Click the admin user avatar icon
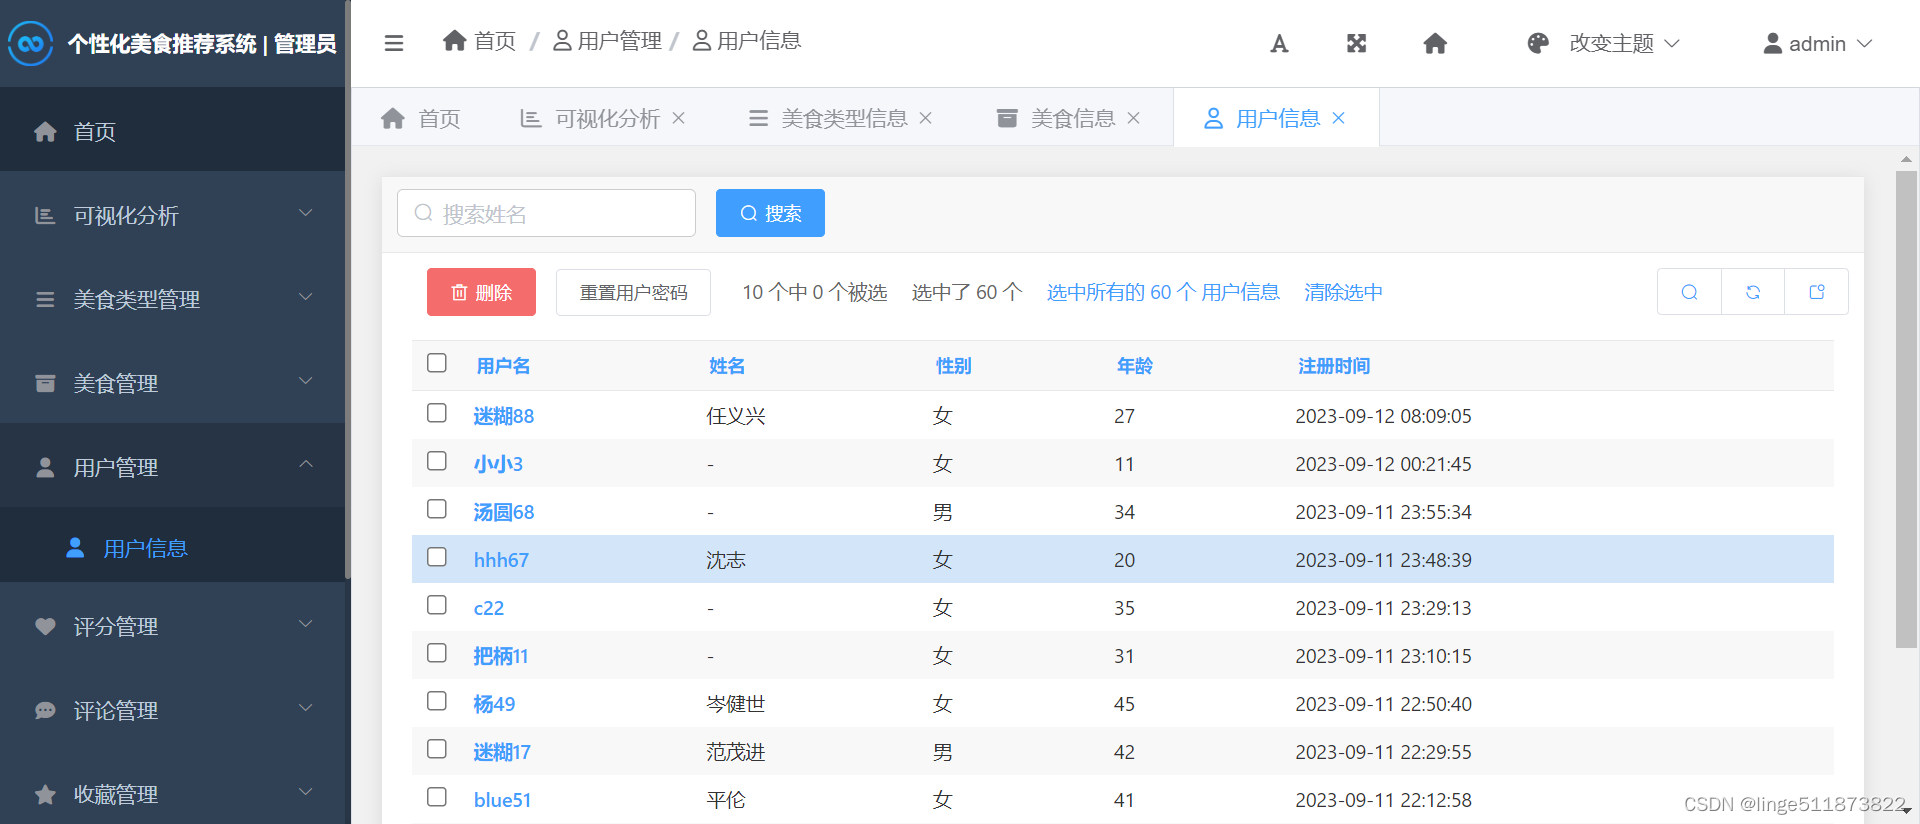 [1772, 43]
